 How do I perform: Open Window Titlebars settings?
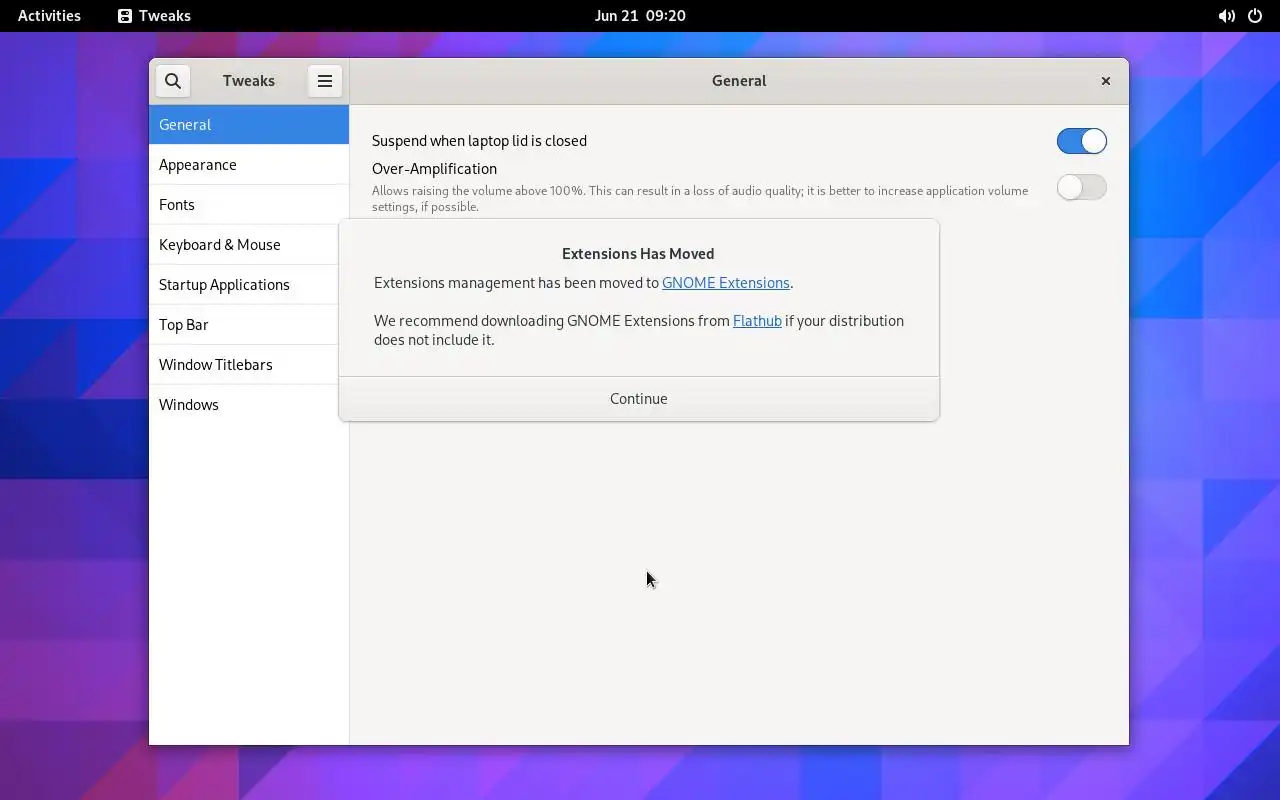point(249,365)
